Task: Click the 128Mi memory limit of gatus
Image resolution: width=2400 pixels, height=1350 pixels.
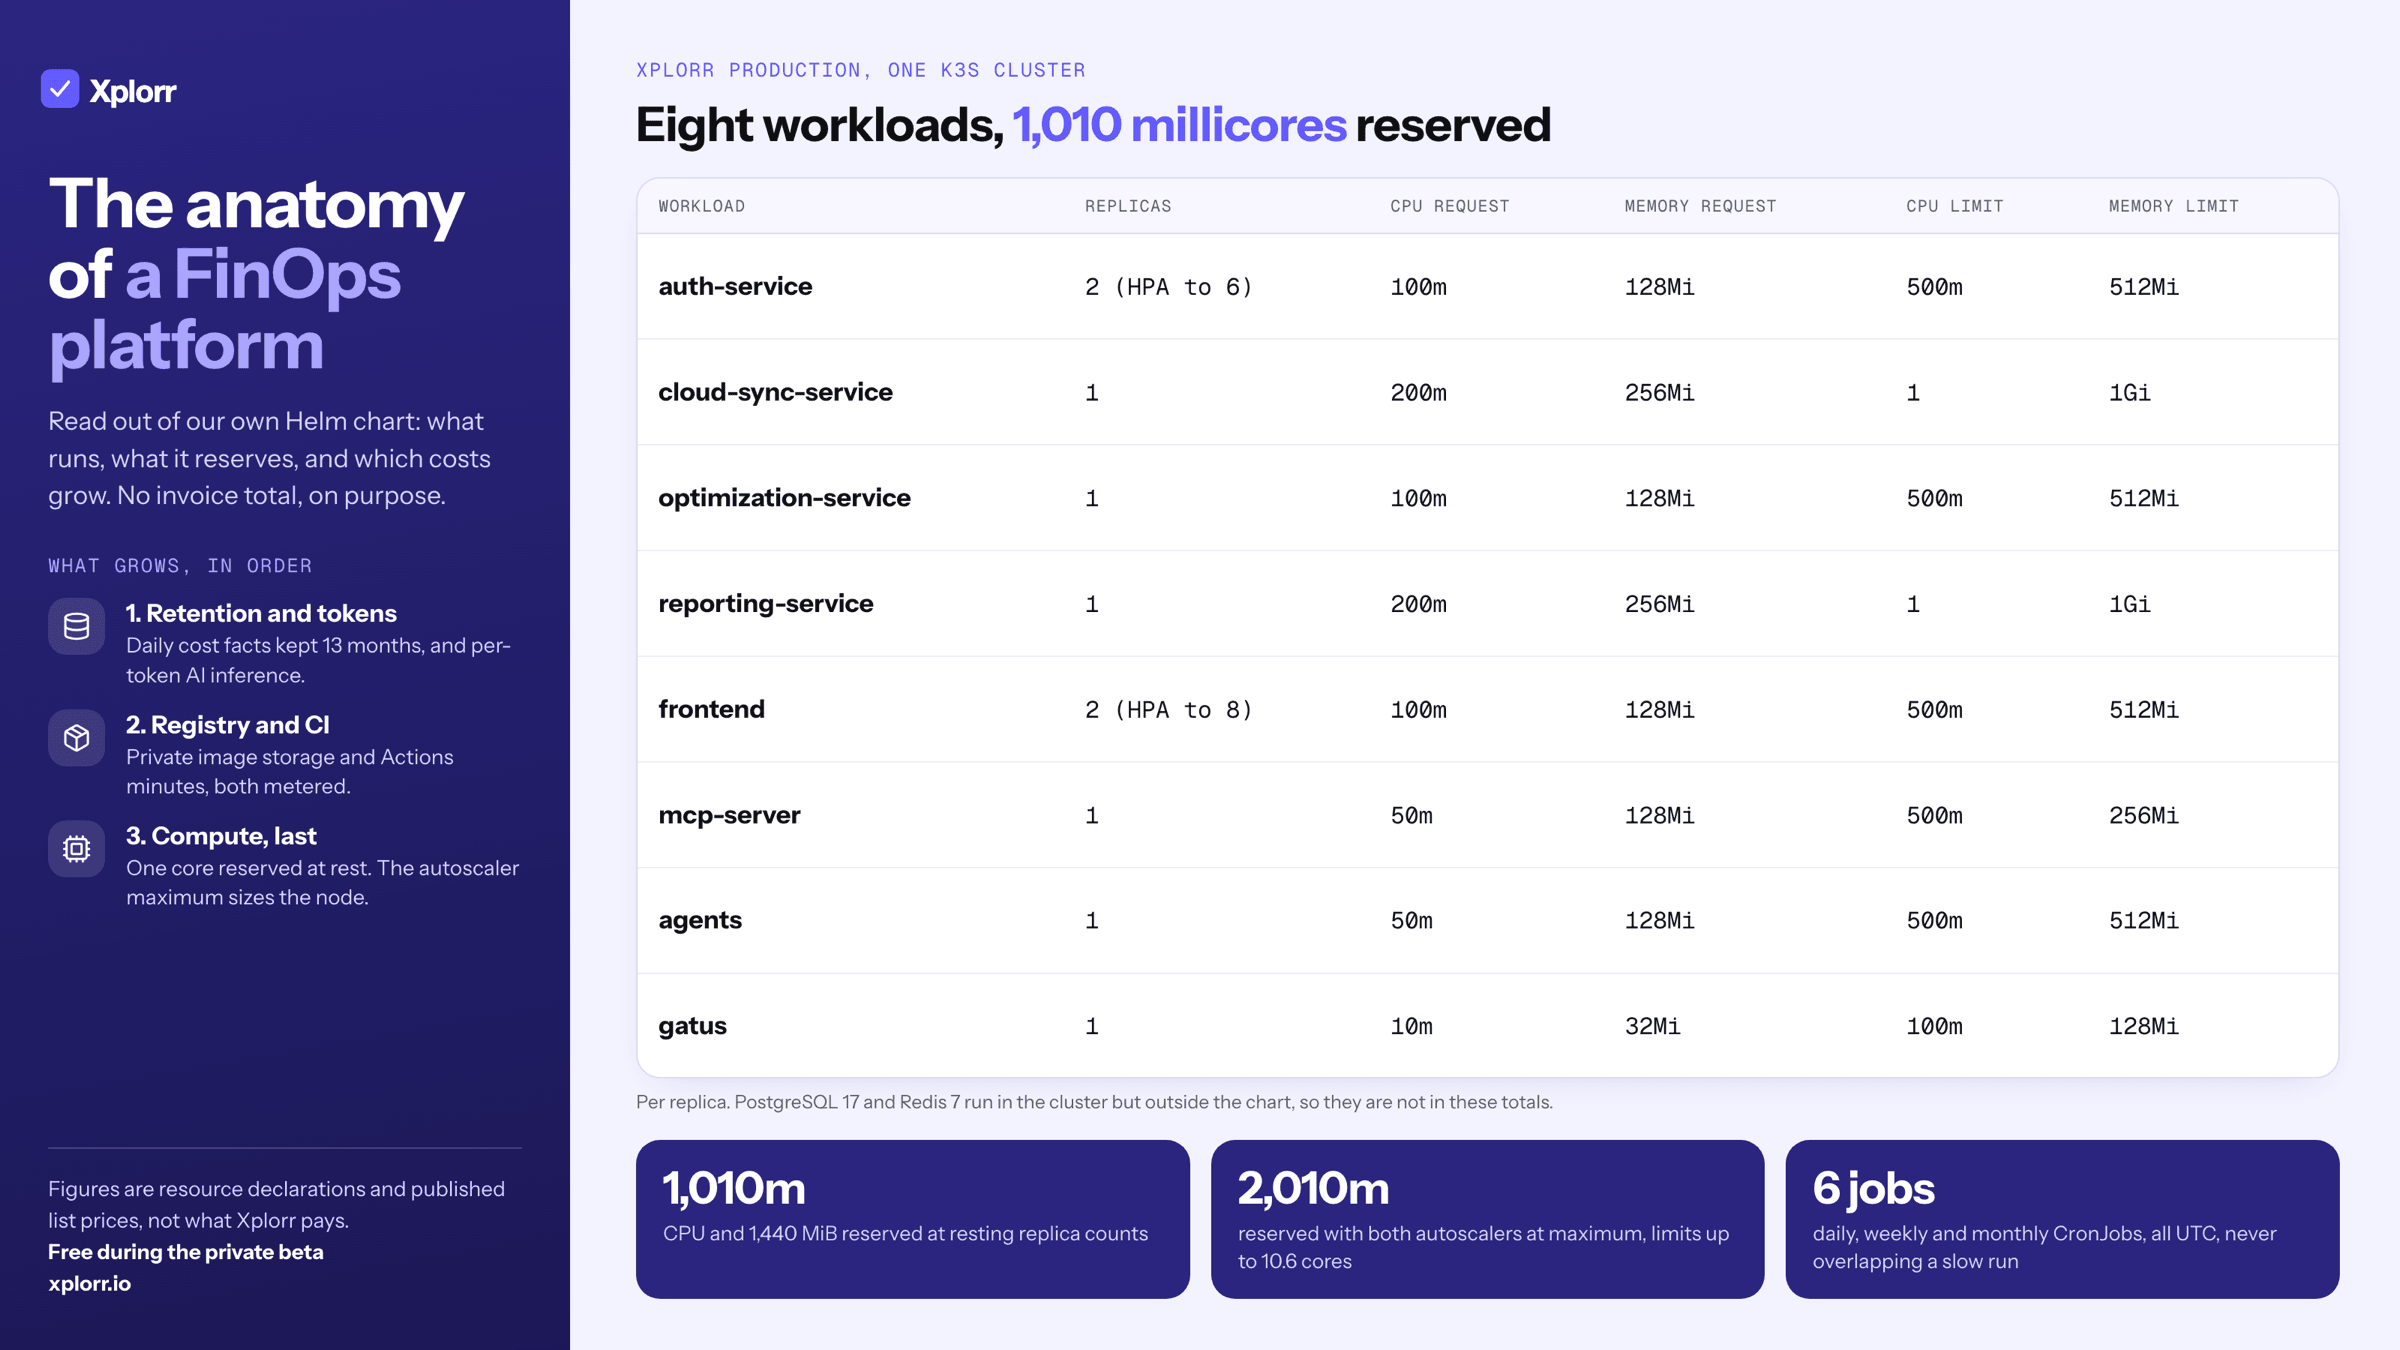Action: click(x=2144, y=1027)
